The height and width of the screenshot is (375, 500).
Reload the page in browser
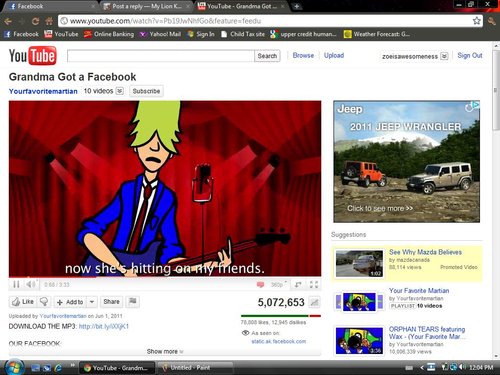(x=35, y=21)
